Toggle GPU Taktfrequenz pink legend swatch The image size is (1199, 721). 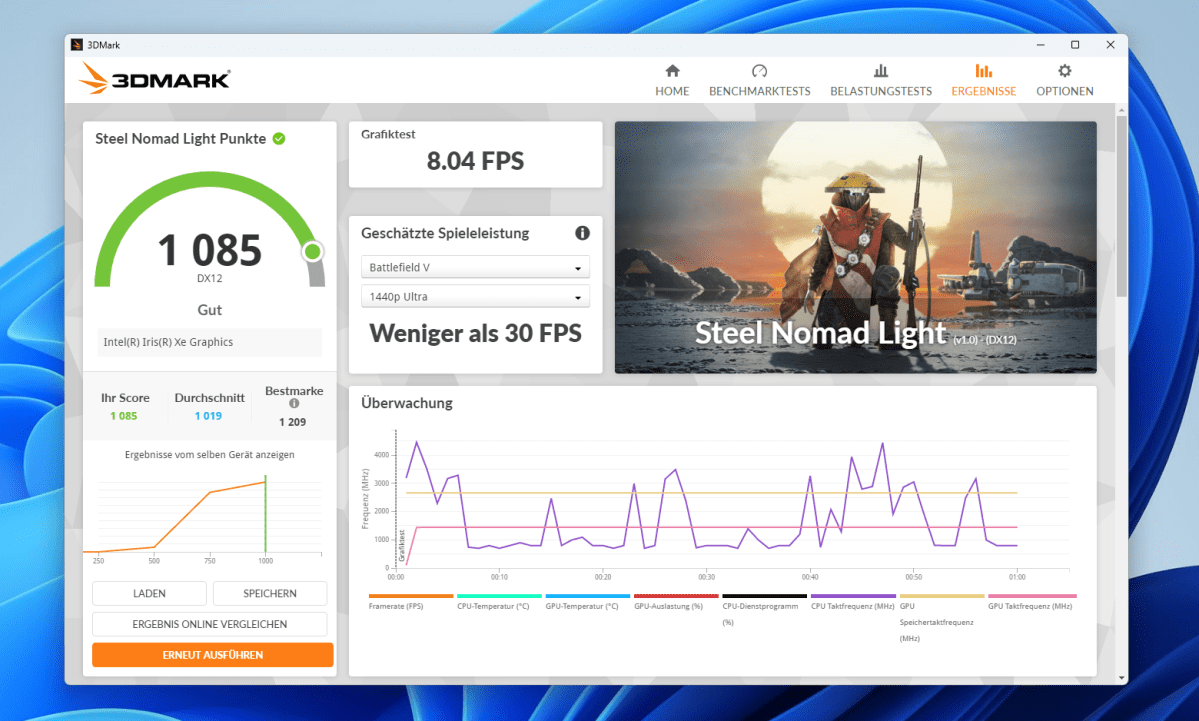click(x=1032, y=596)
